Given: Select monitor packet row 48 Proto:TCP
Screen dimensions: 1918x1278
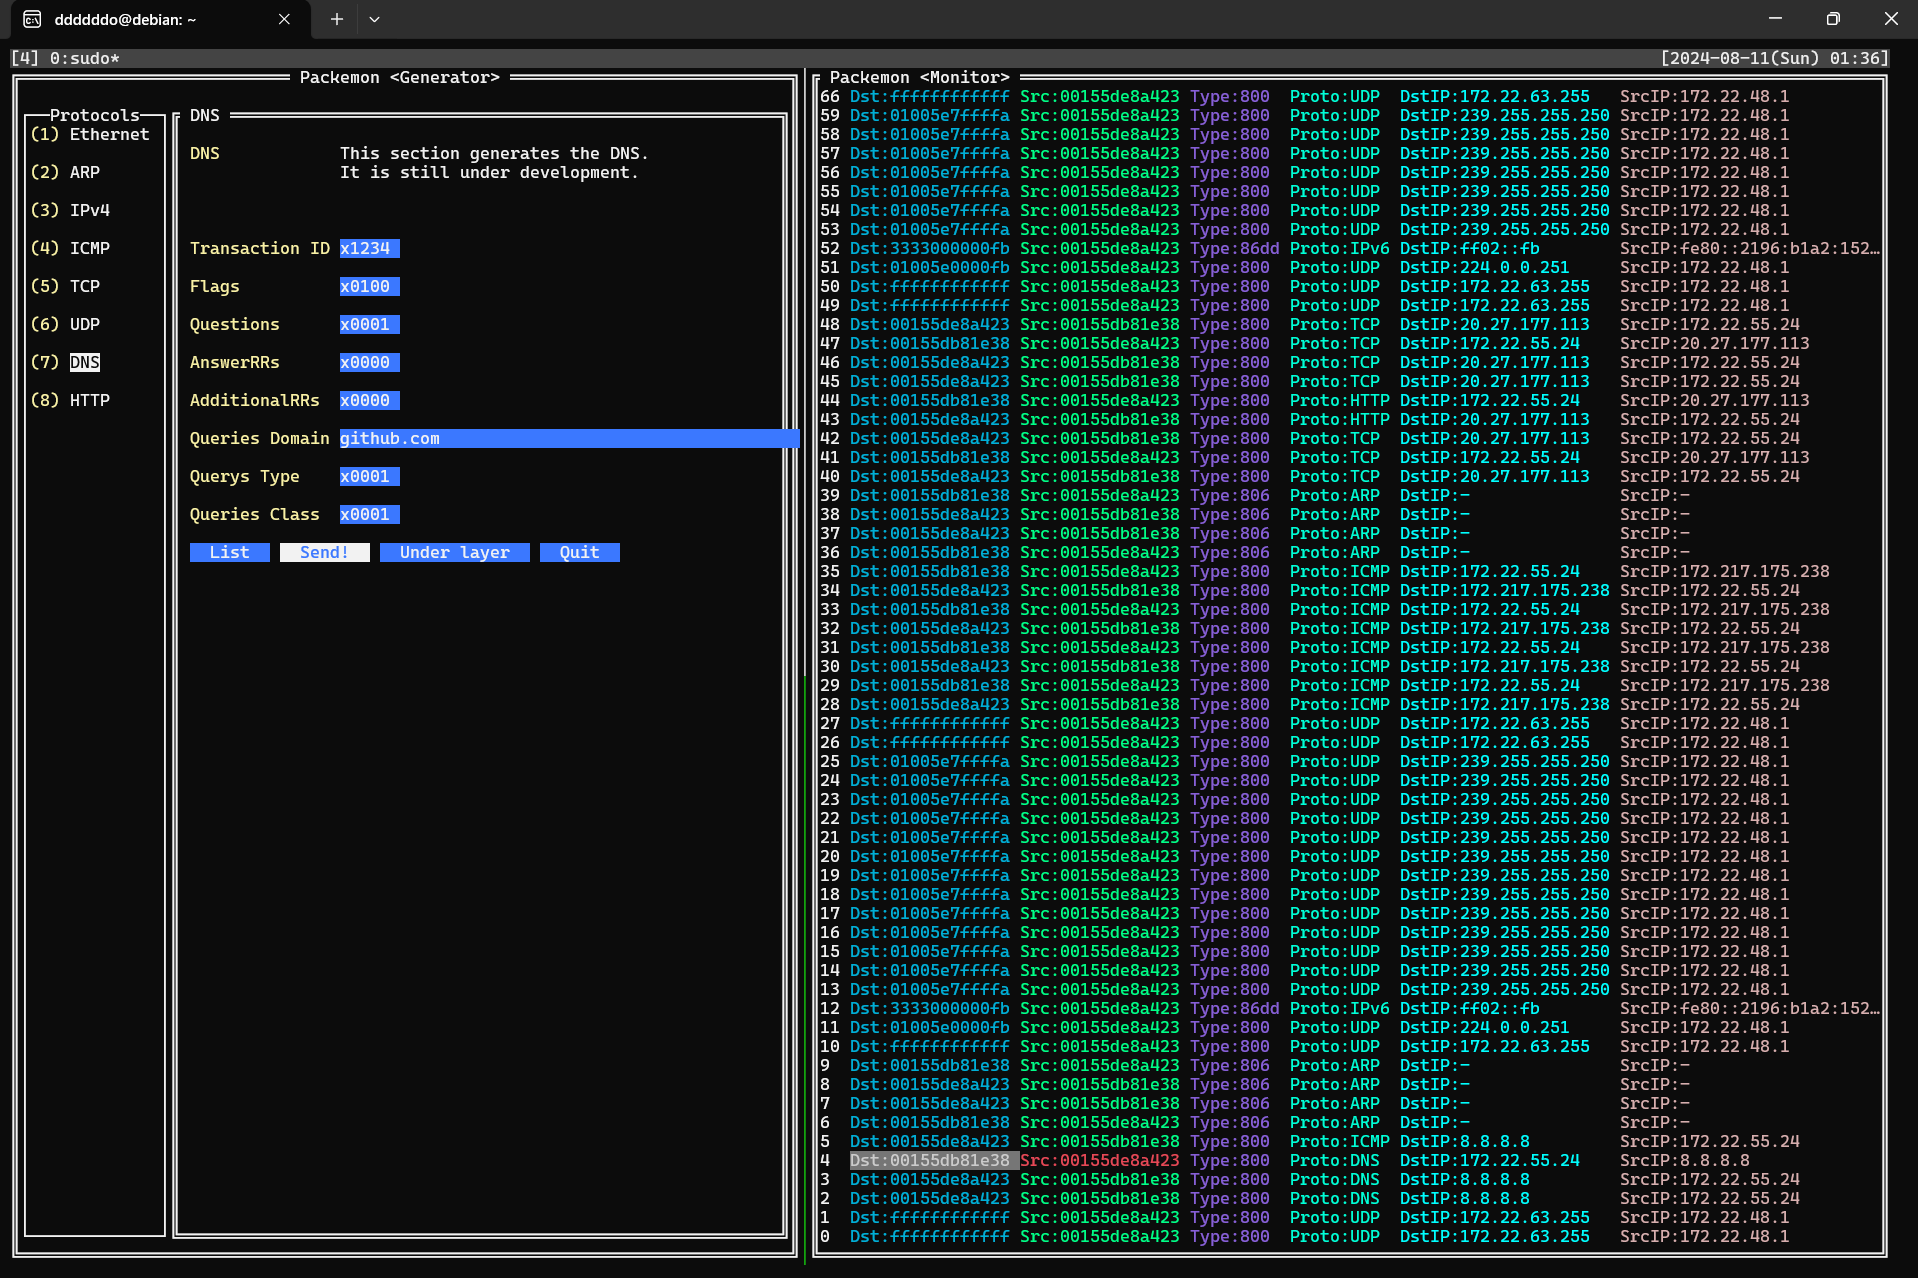Looking at the screenshot, I should coord(1350,324).
